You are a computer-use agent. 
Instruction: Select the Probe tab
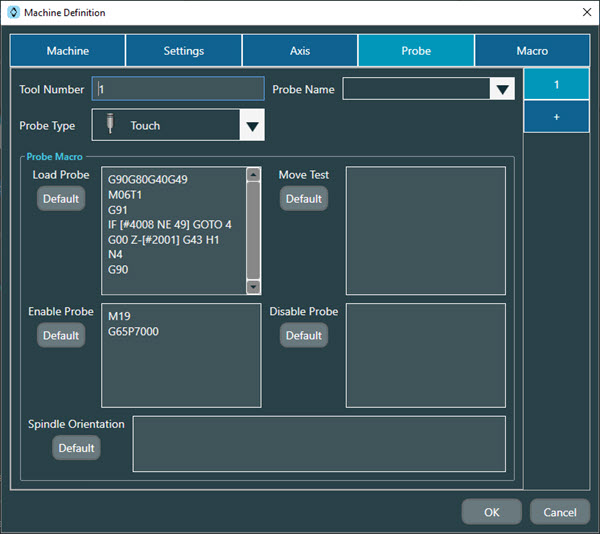point(416,51)
